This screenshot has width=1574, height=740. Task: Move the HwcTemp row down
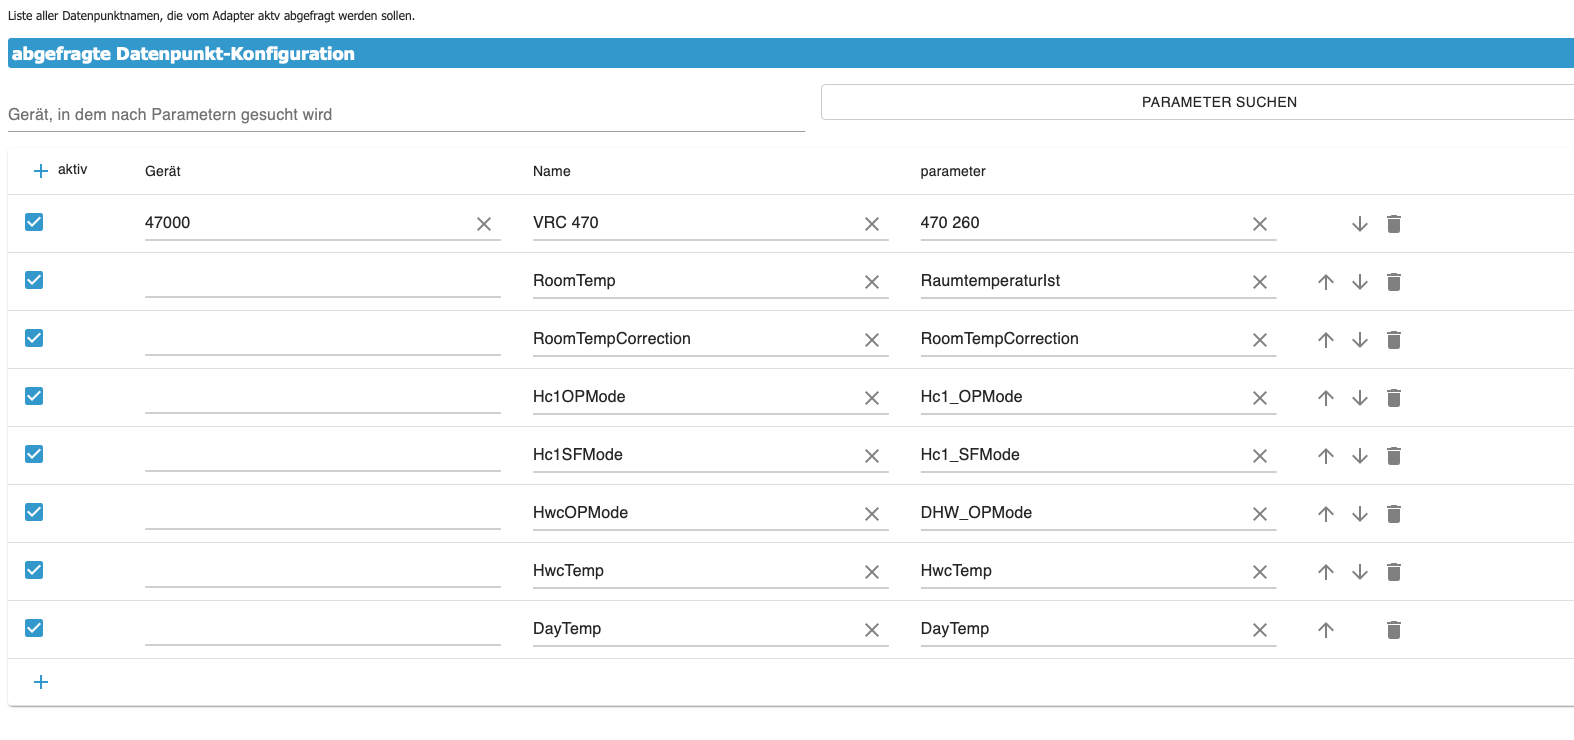tap(1360, 572)
